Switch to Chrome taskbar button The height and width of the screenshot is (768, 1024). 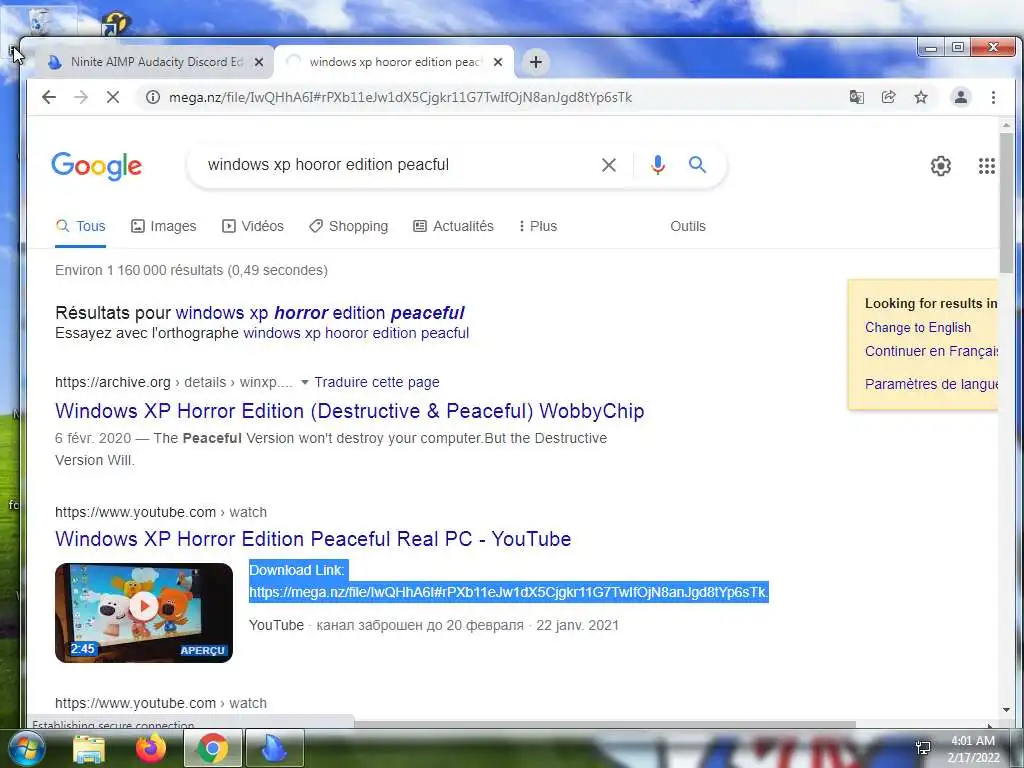[x=212, y=748]
